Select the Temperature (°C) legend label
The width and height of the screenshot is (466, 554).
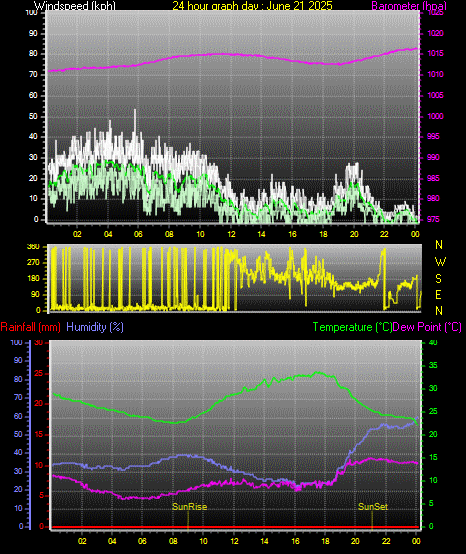click(352, 327)
